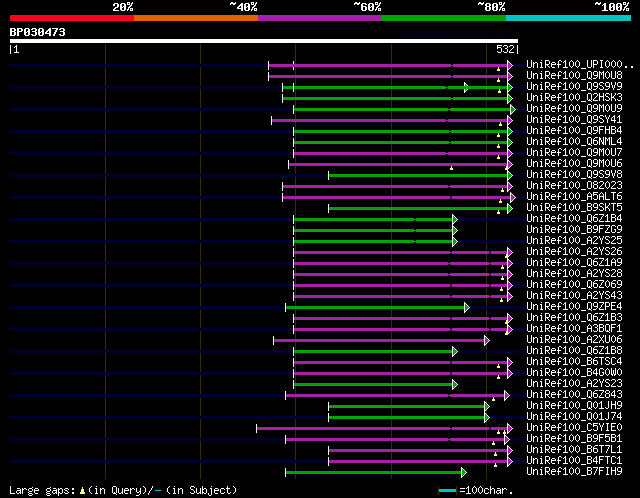The image size is (640, 498).
Task: Open the UniRef100_Q9M0U8 hit label
Action: (574, 76)
